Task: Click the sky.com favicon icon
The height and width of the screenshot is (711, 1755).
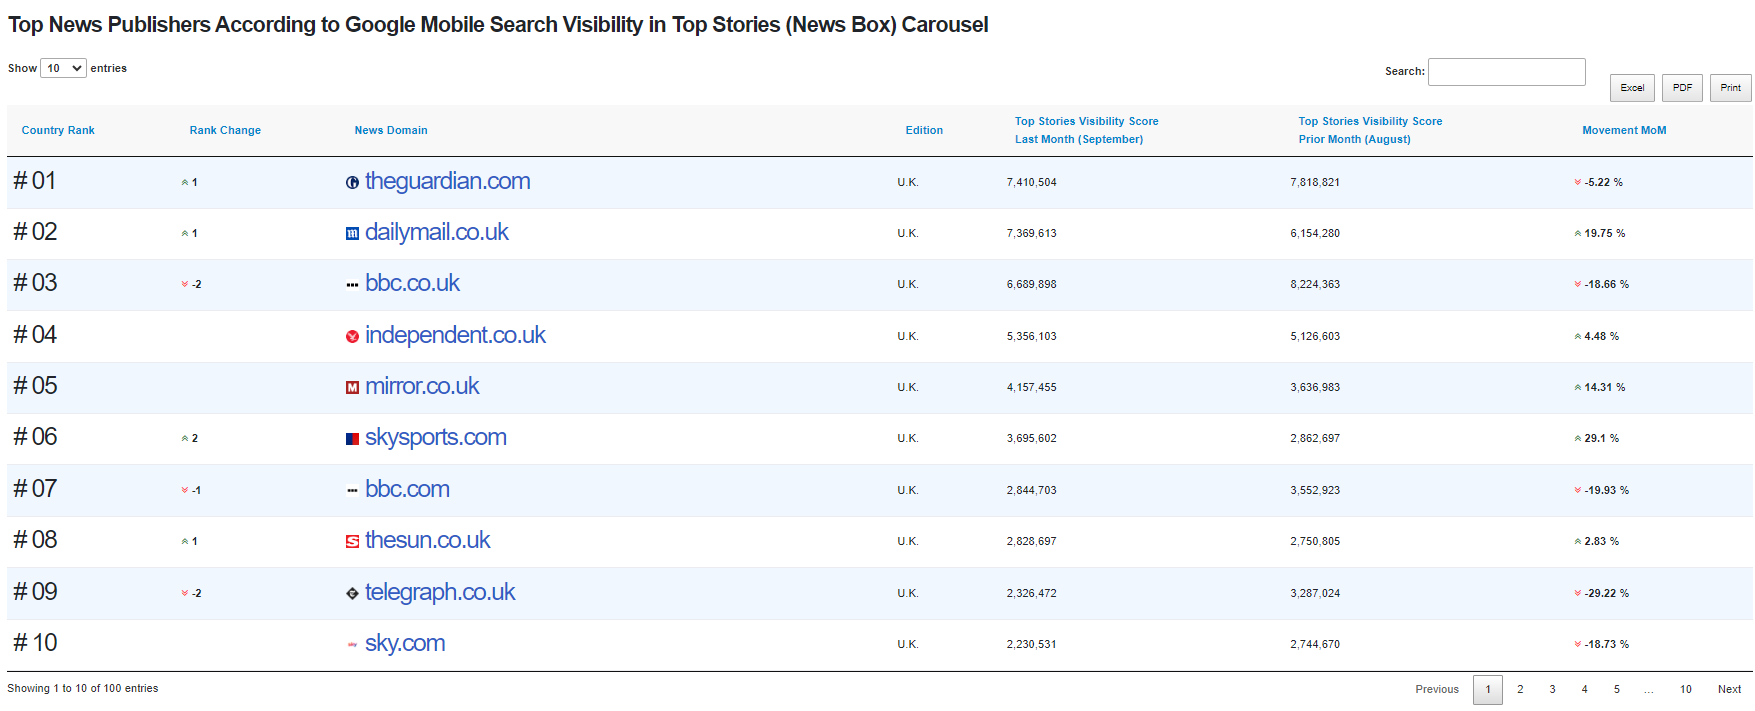Action: [x=352, y=644]
